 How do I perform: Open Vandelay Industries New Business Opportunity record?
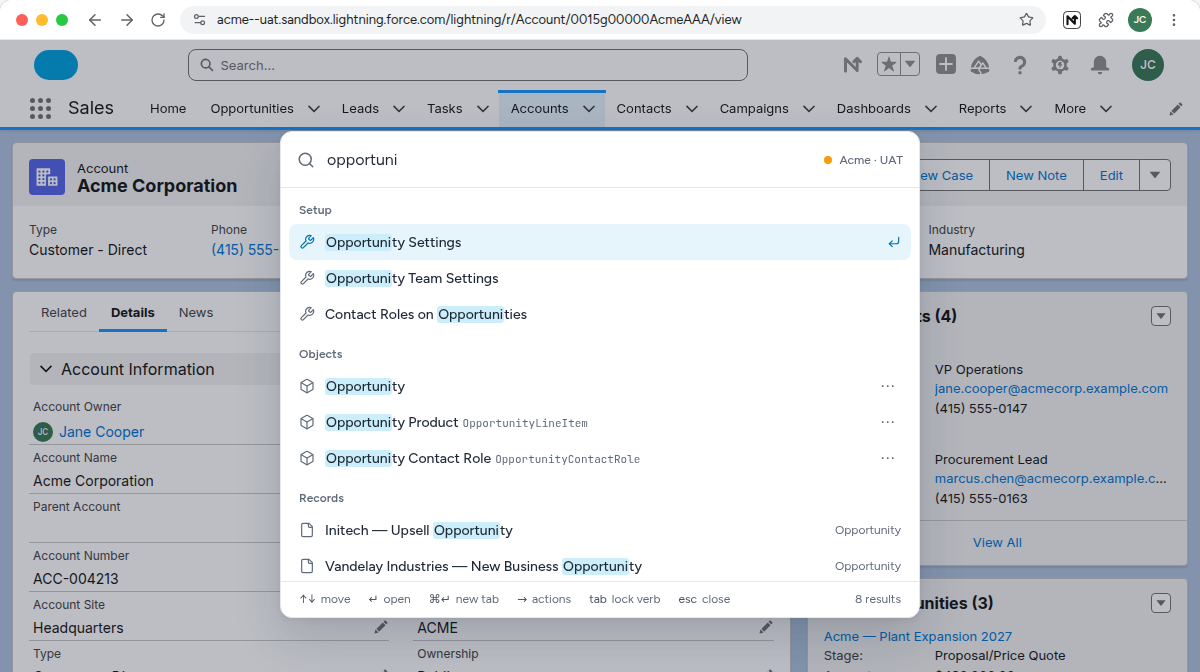(x=600, y=566)
